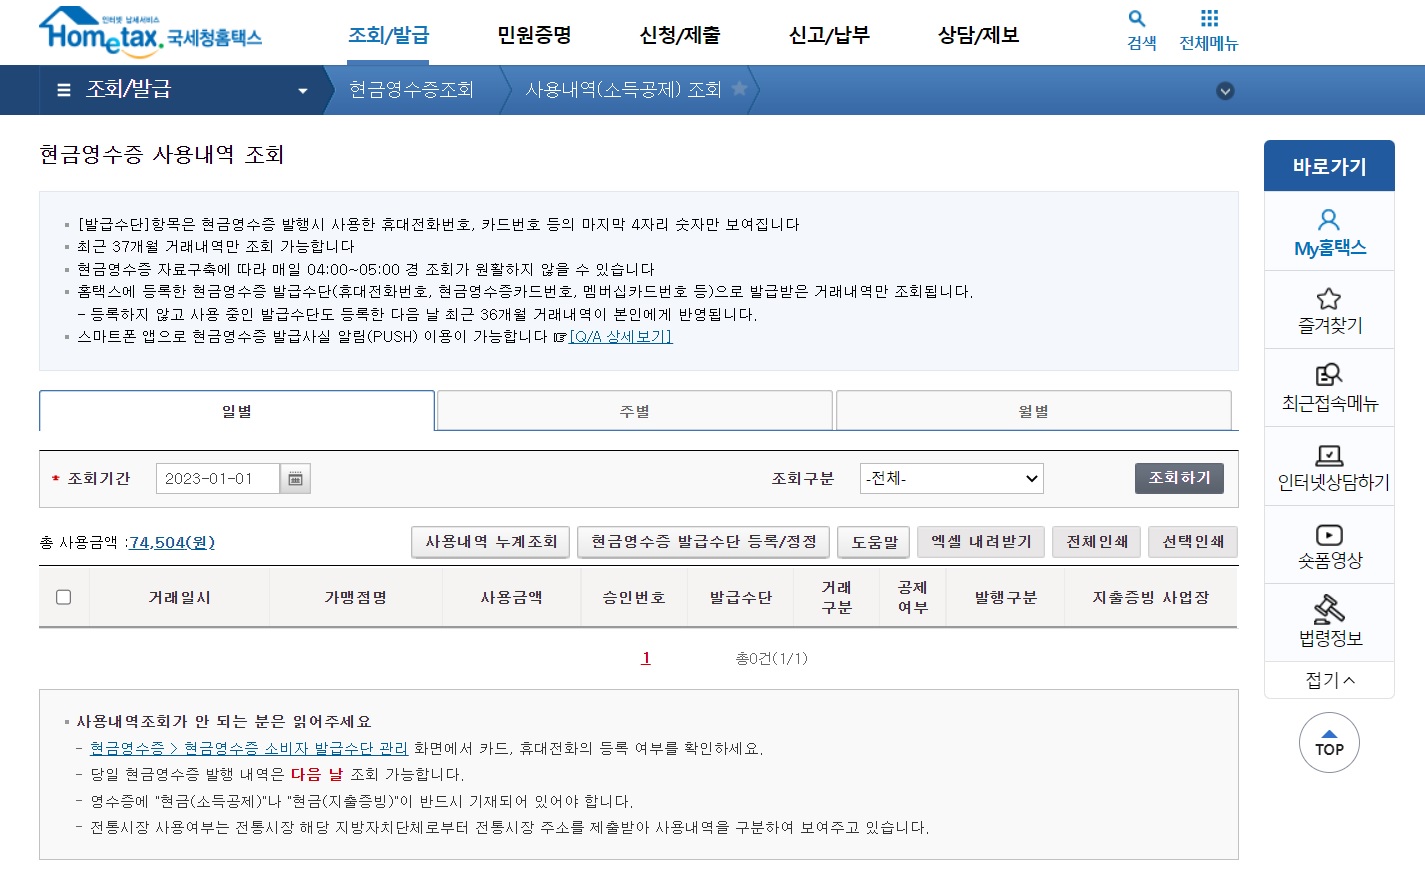
Task: Expand the breadcrumb chevron on blue bar
Action: click(1224, 90)
